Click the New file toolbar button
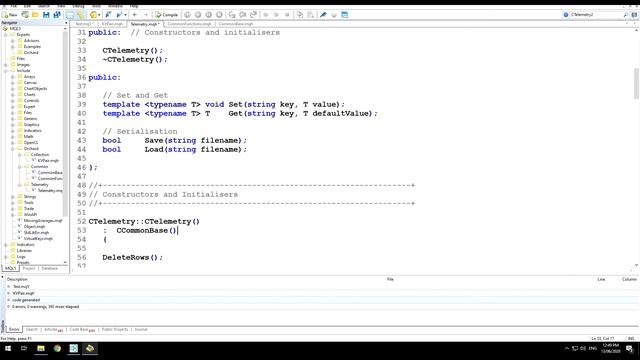This screenshot has height=360, width=640. click(x=9, y=15)
